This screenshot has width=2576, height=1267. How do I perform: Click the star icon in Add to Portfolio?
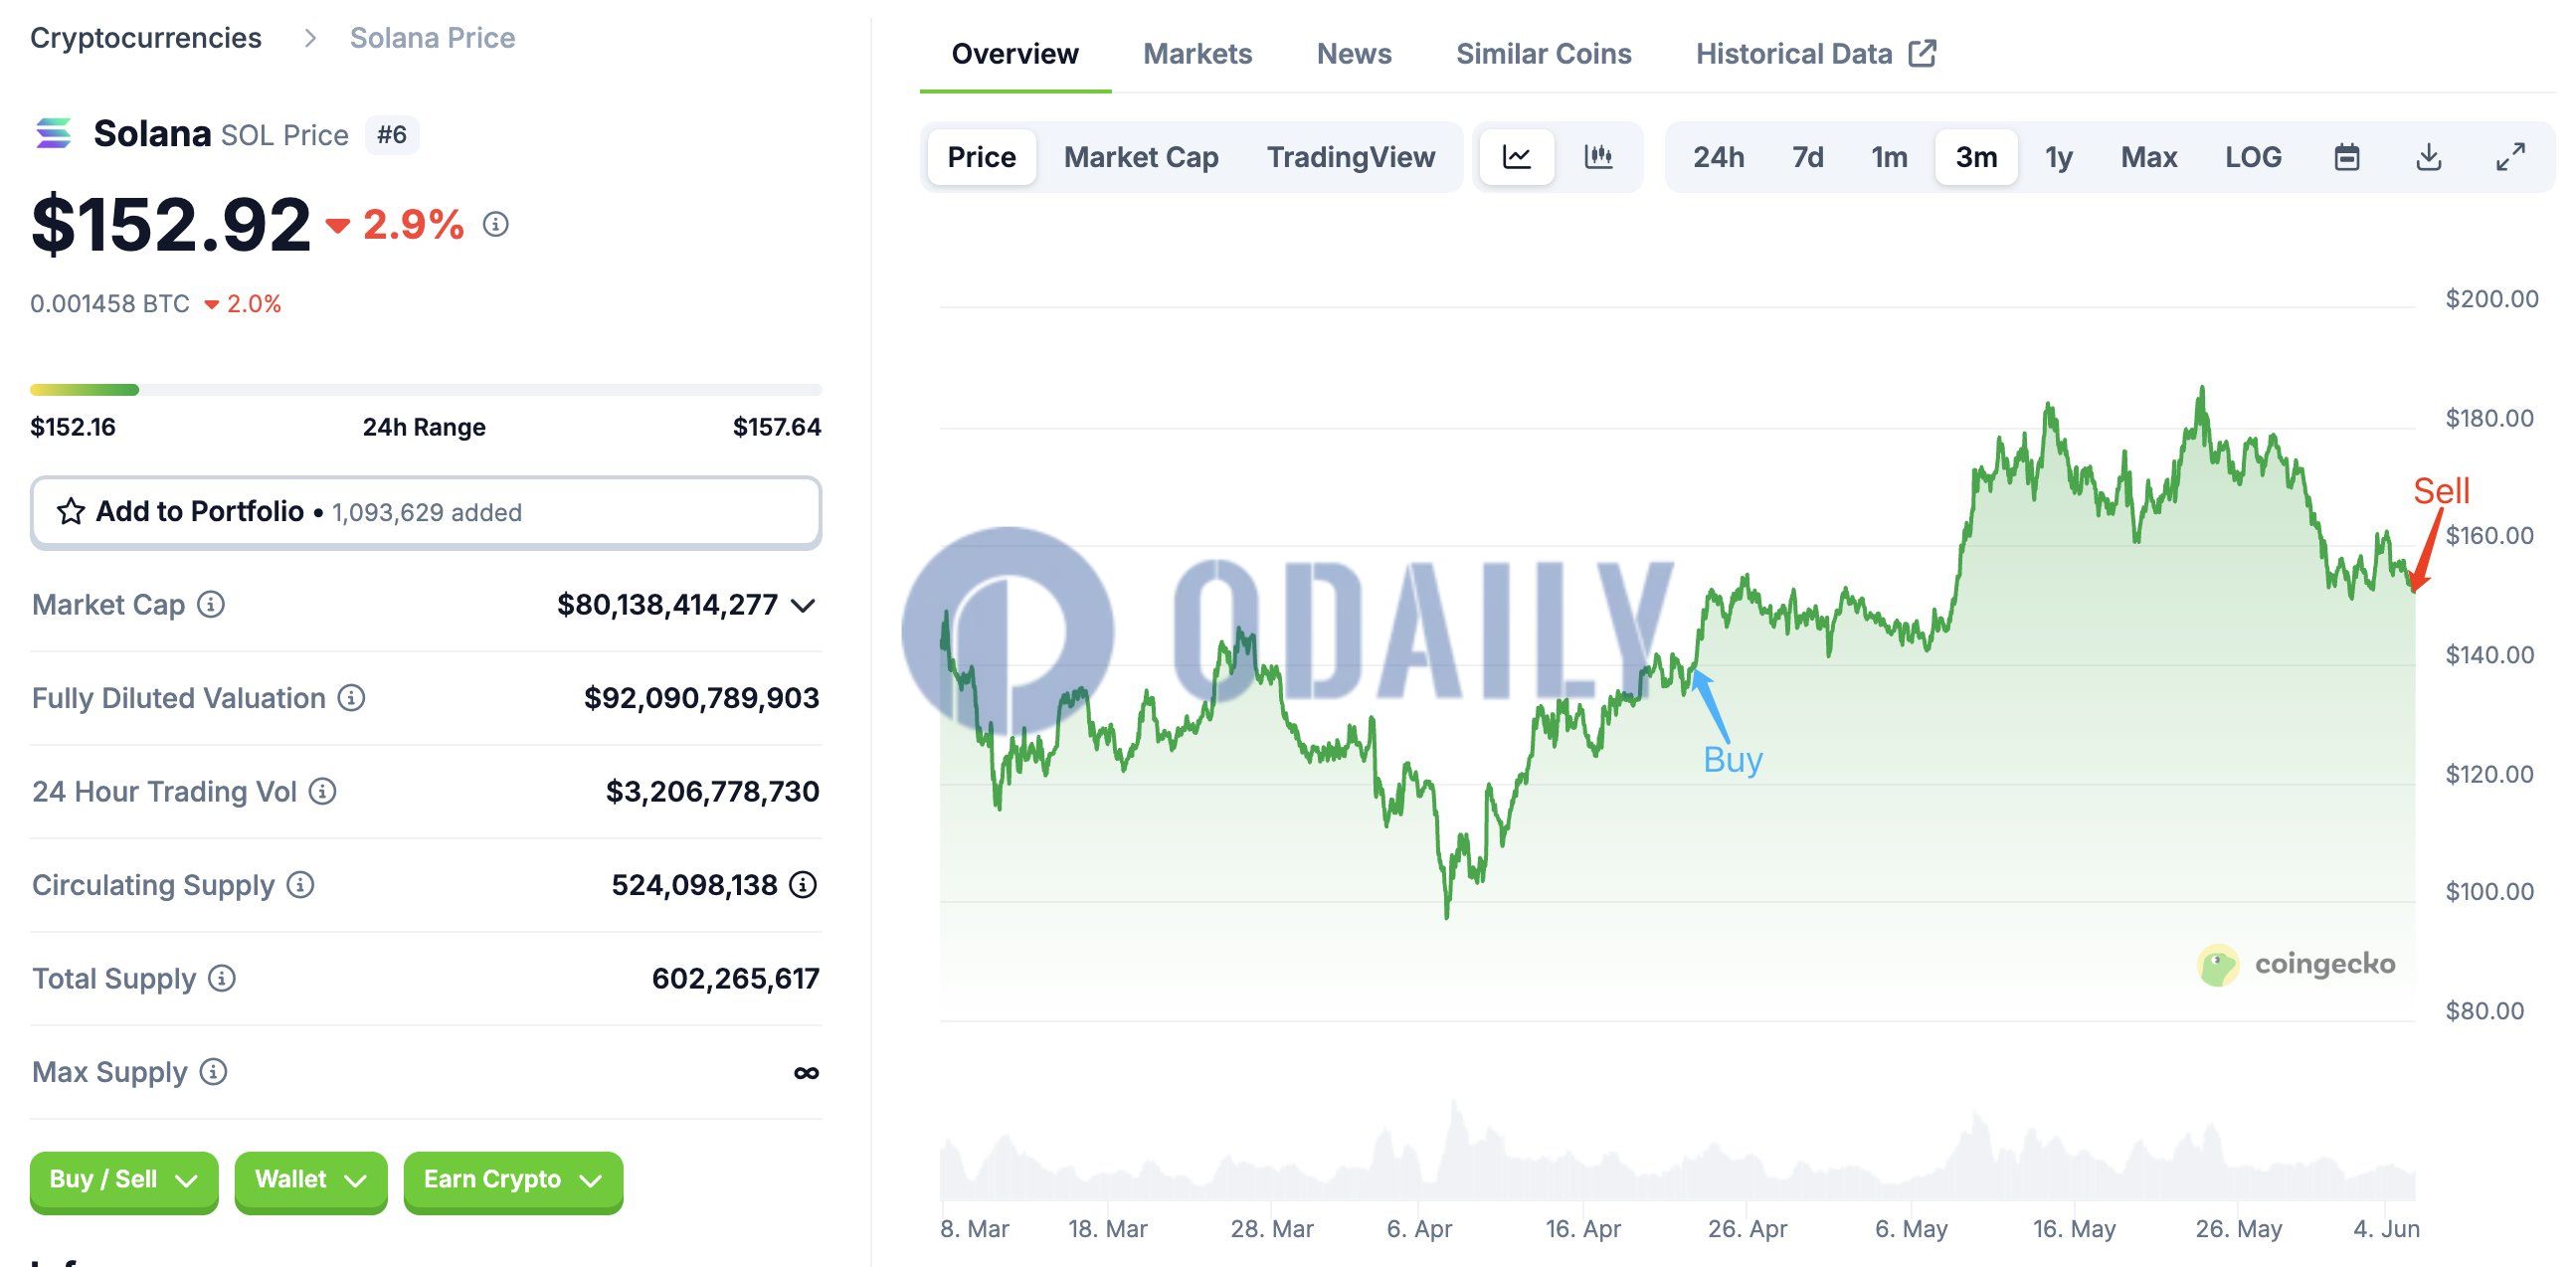[70, 512]
